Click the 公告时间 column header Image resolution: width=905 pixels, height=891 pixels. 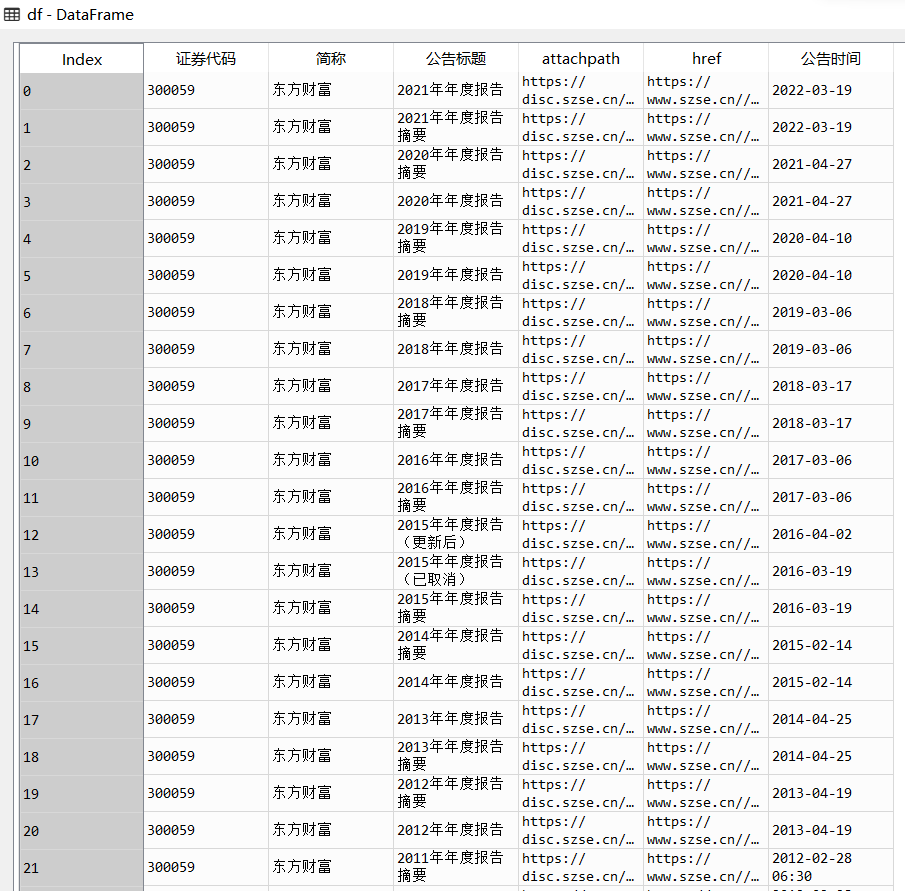click(x=831, y=59)
